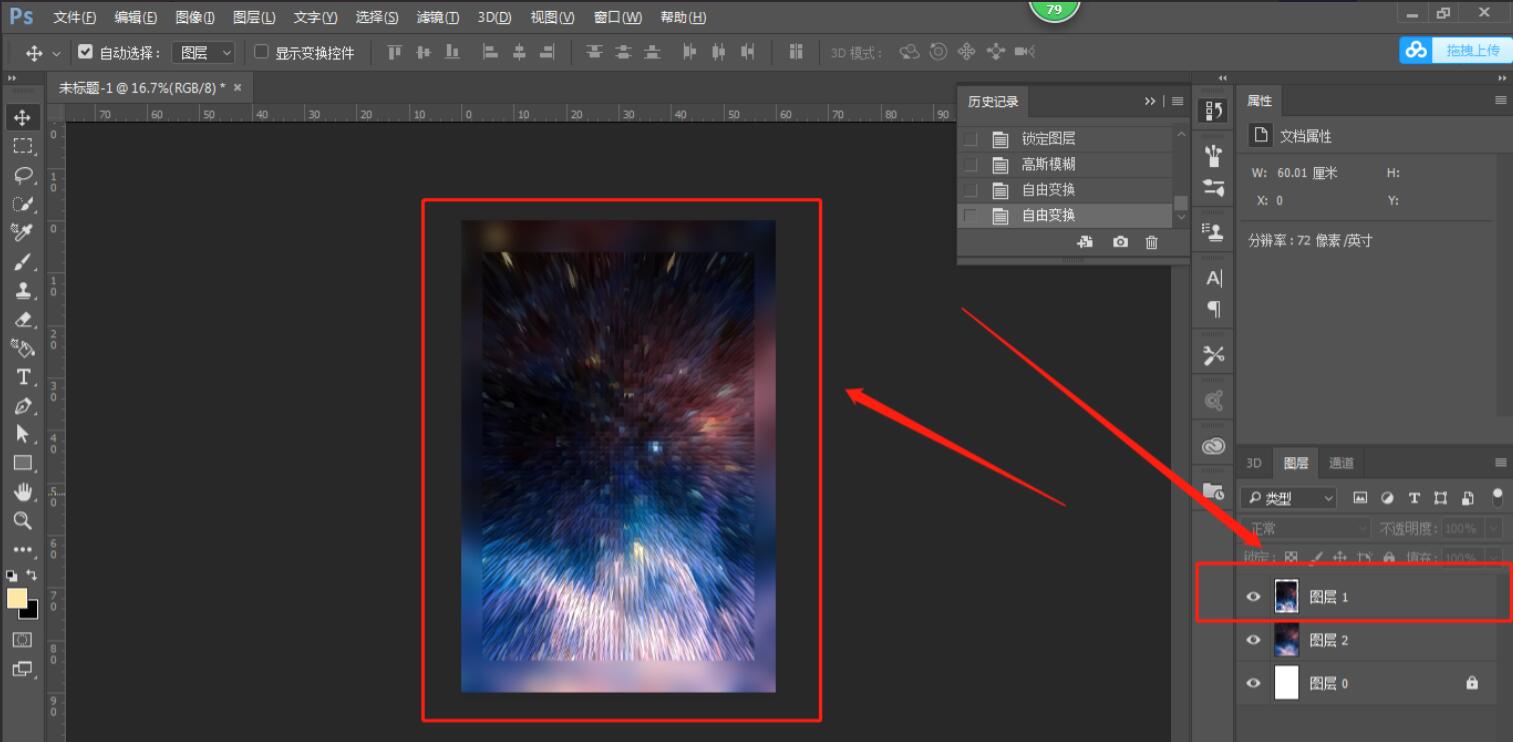Select the Hand tool
This screenshot has width=1513, height=742.
click(x=23, y=492)
